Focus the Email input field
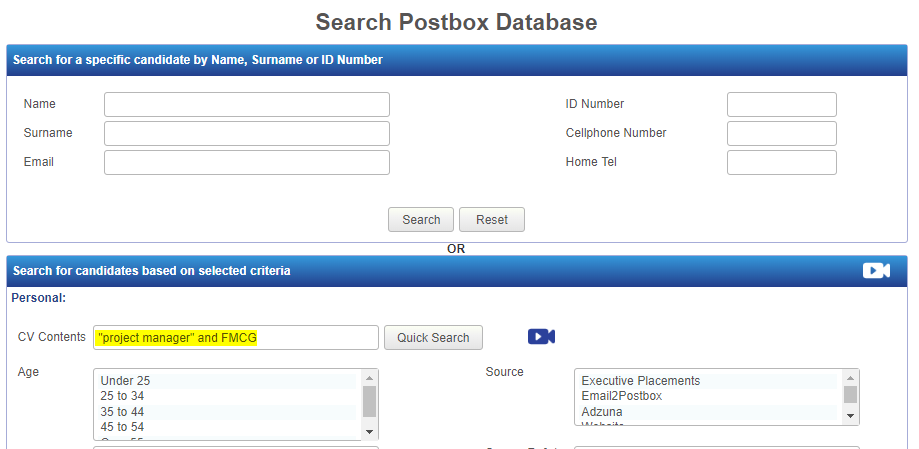919x449 pixels. (x=247, y=162)
